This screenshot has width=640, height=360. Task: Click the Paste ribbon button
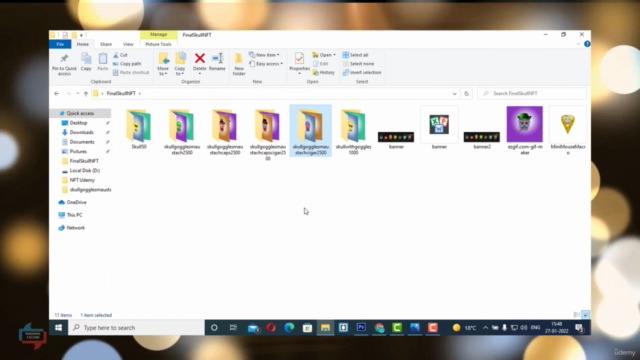click(102, 62)
